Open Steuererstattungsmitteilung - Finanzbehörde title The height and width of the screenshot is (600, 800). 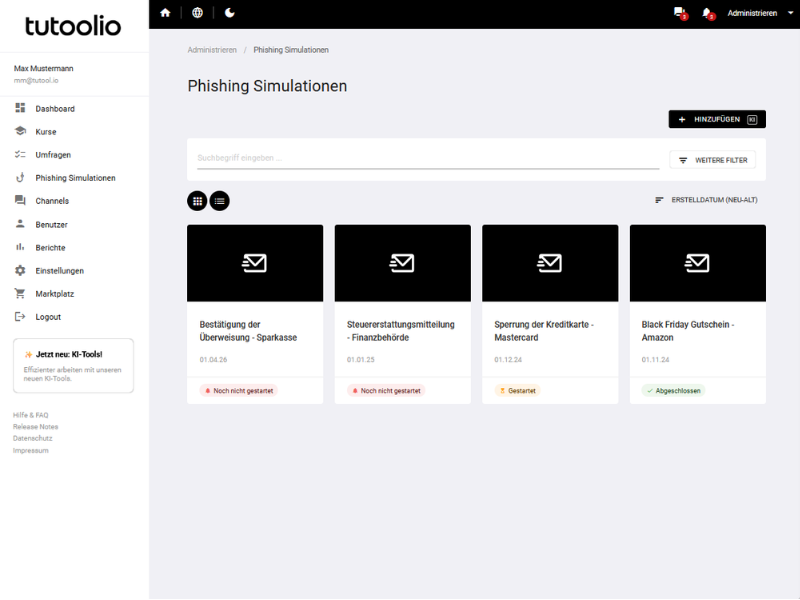401,331
